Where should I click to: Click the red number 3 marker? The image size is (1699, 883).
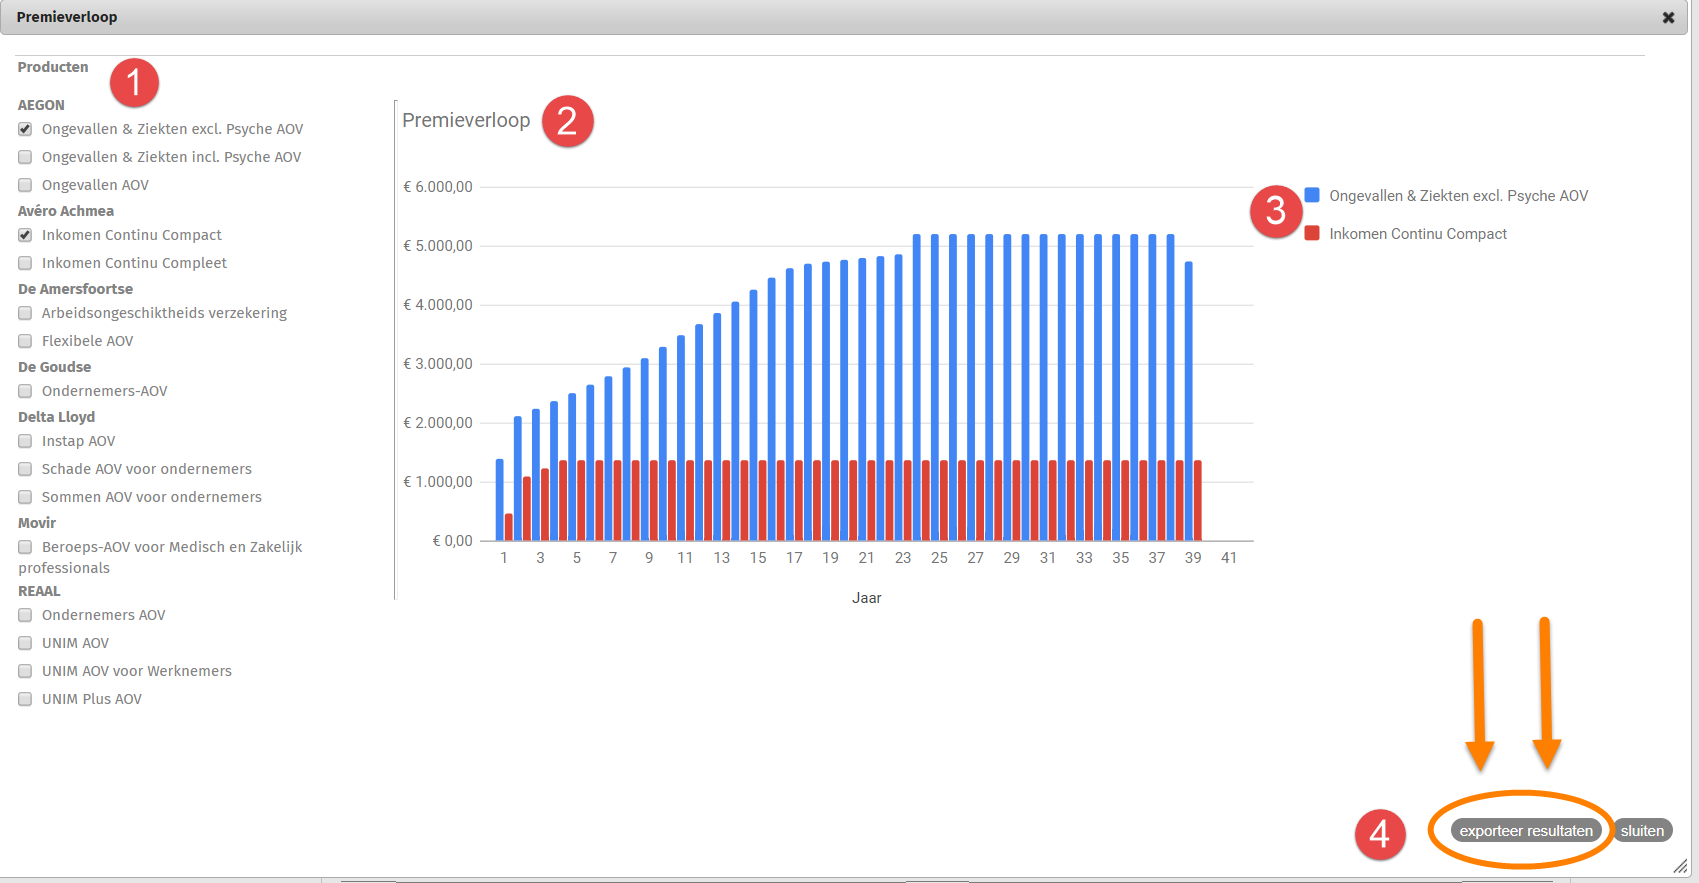click(1275, 211)
